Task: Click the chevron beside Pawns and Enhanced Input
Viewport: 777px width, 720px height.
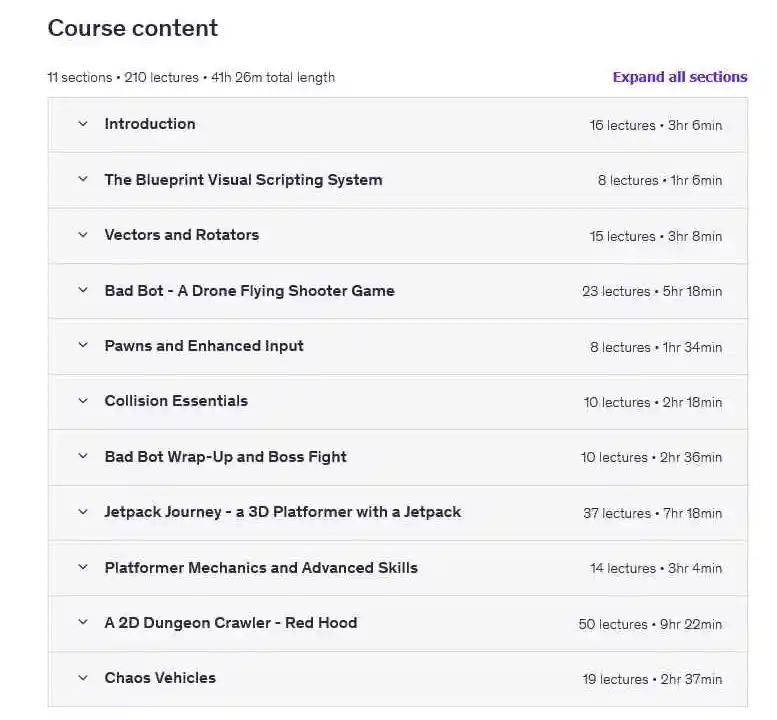Action: pos(83,346)
